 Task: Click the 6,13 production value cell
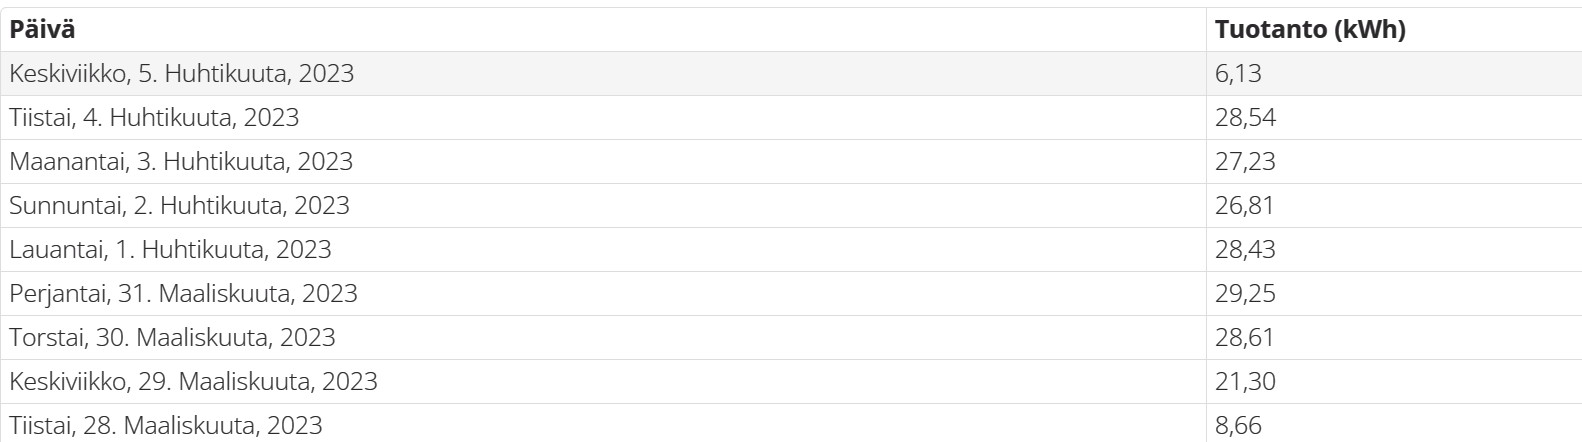pyautogui.click(x=1394, y=74)
